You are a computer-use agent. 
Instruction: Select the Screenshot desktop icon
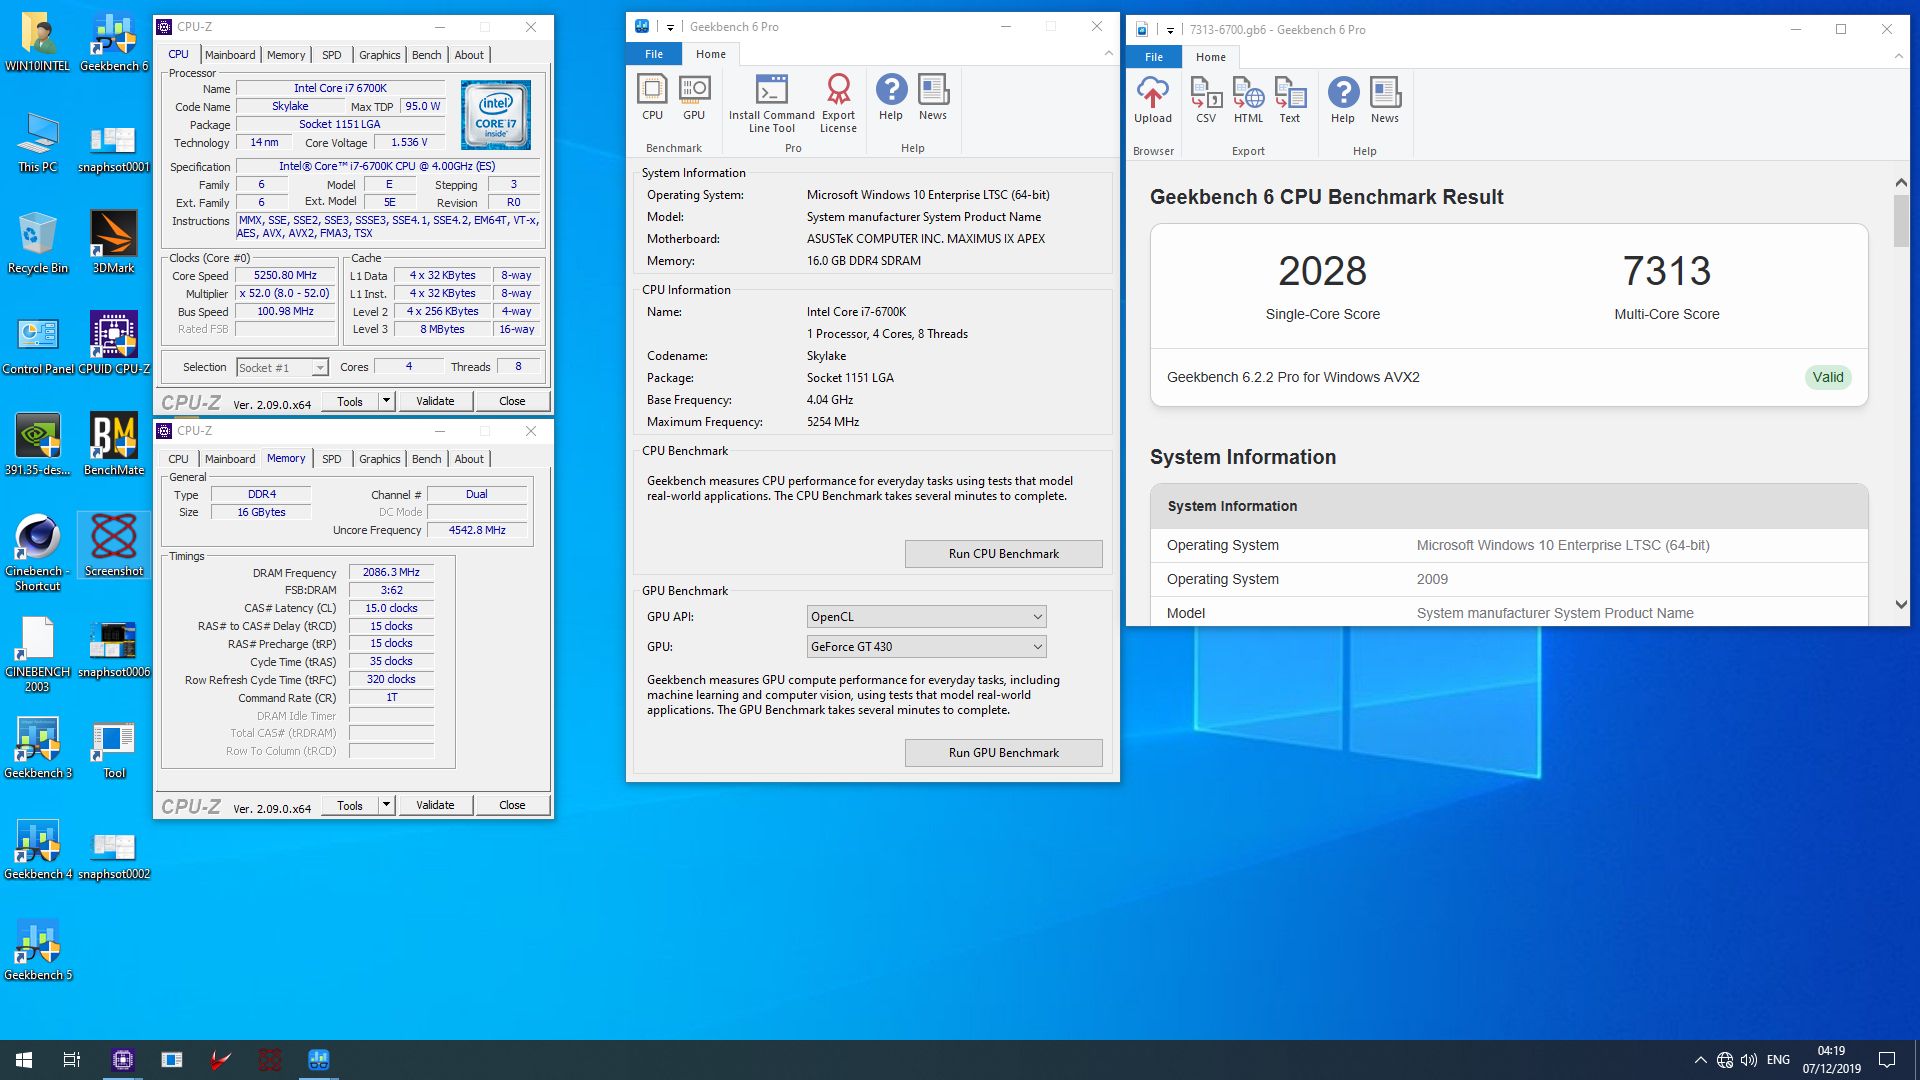114,545
